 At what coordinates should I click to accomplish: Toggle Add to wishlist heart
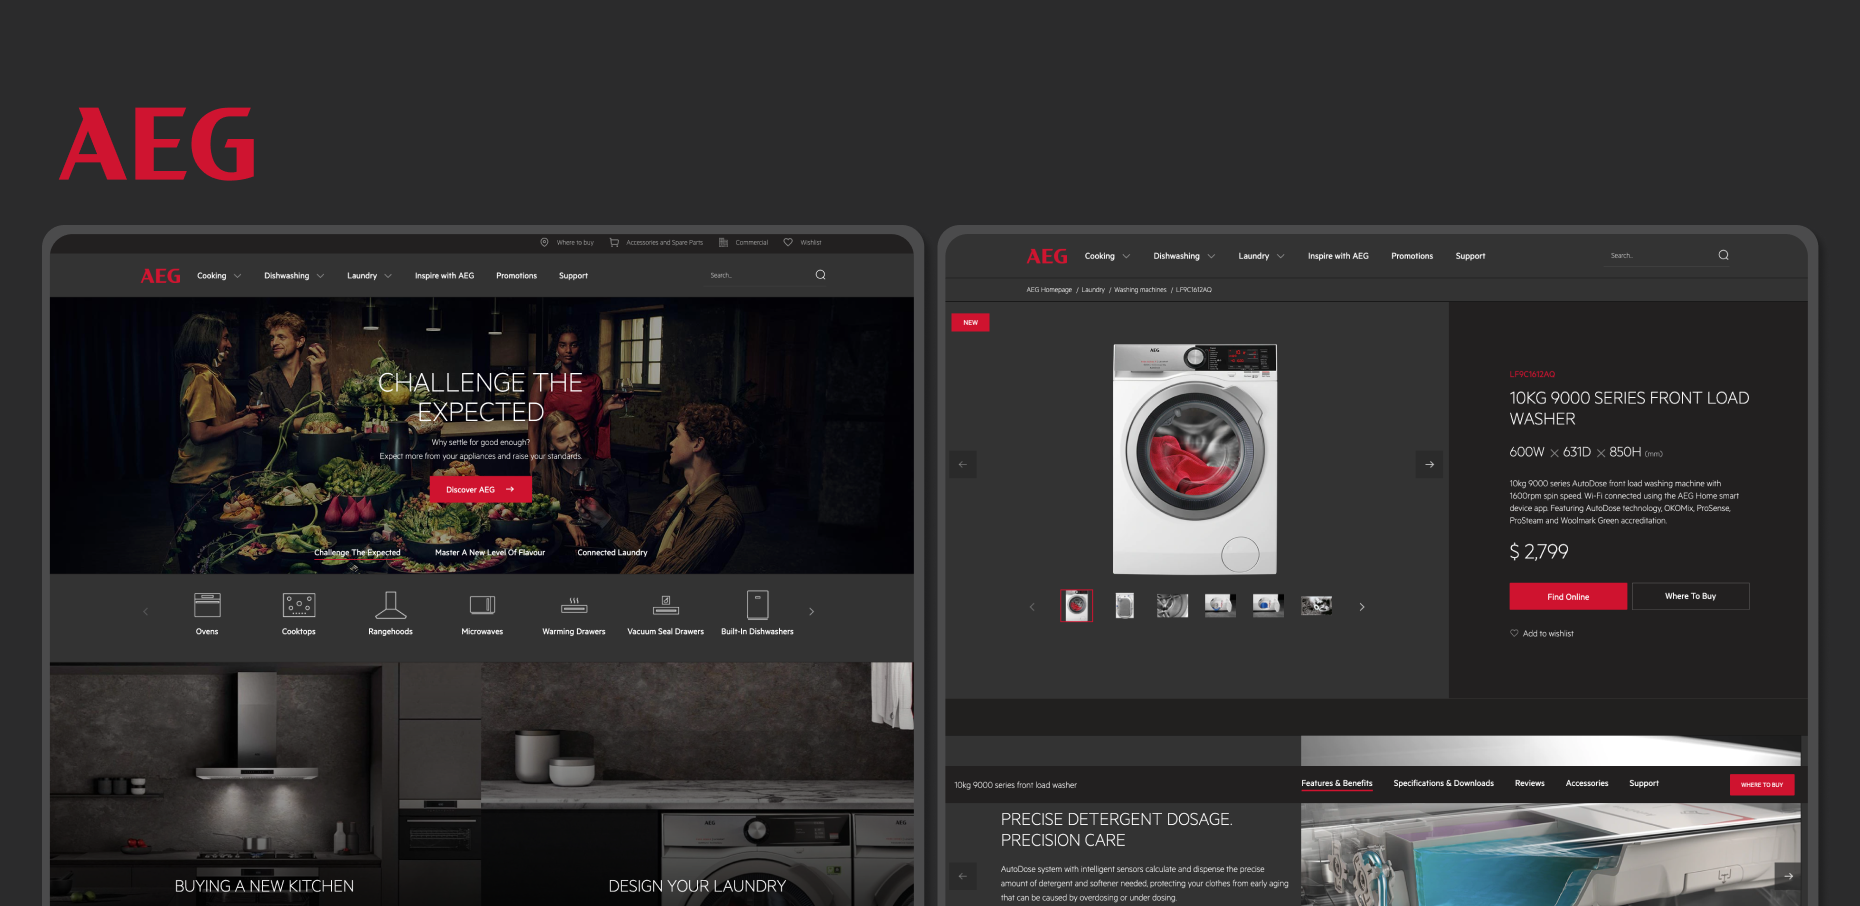(1513, 633)
